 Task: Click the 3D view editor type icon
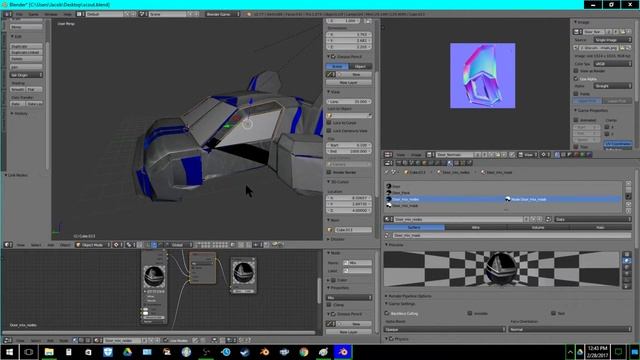coord(8,245)
